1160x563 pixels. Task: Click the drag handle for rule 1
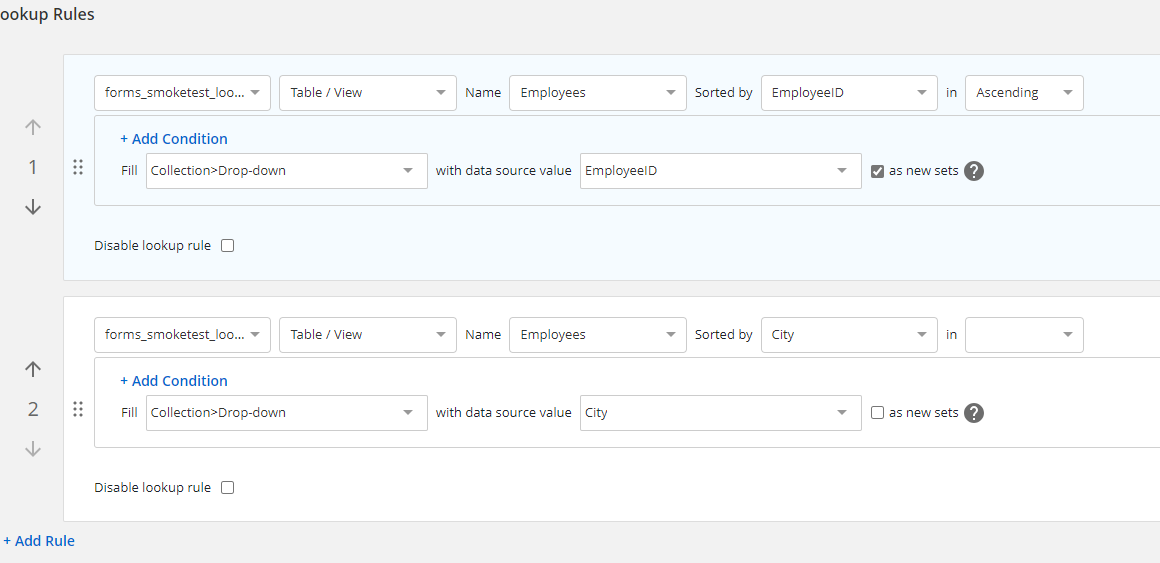(x=78, y=168)
